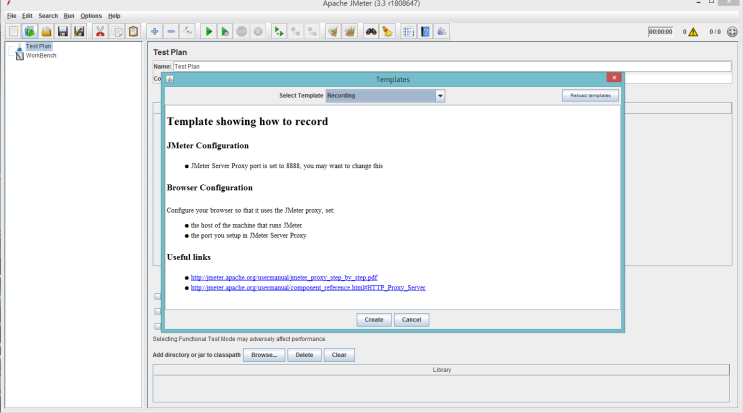Click the last toolbar icon after Help

point(442,32)
